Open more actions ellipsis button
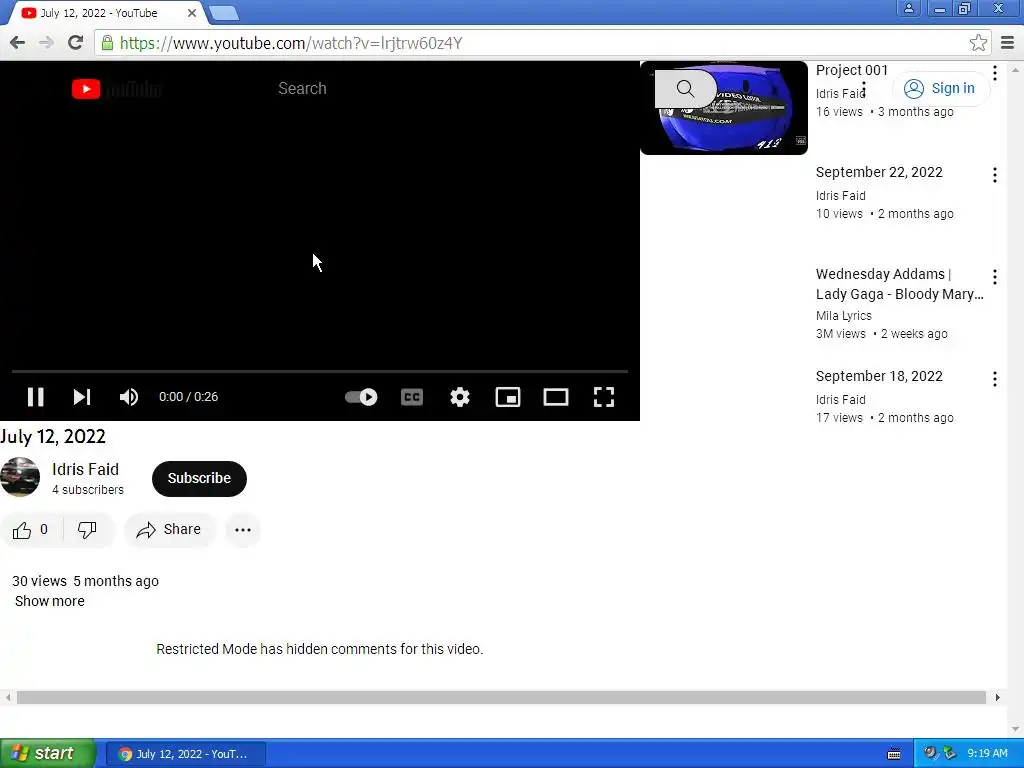 [x=243, y=530]
